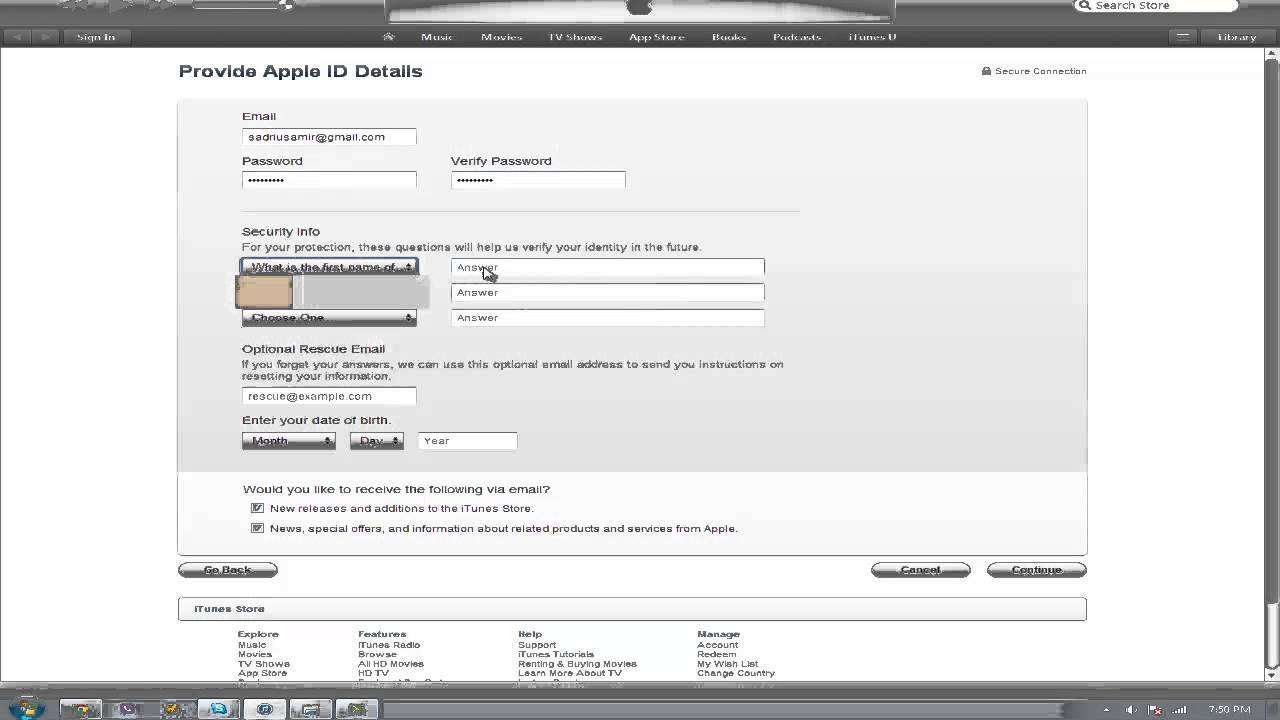Screen dimensions: 1280x720
Task: Open Chrome from the taskbar
Action: click(x=80, y=709)
